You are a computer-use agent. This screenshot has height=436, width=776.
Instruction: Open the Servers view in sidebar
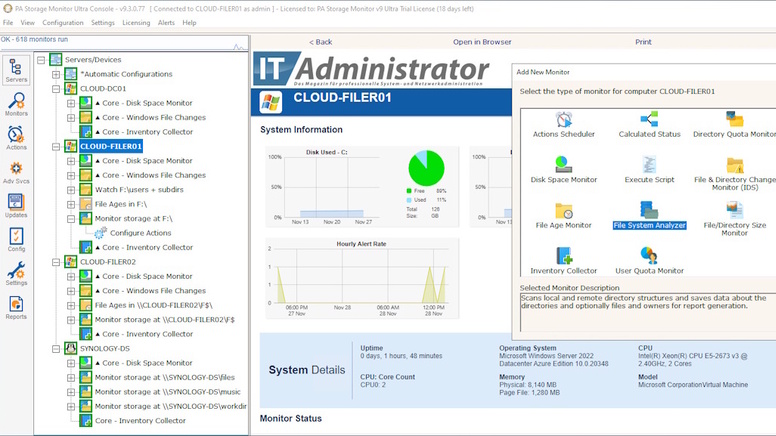click(16, 68)
